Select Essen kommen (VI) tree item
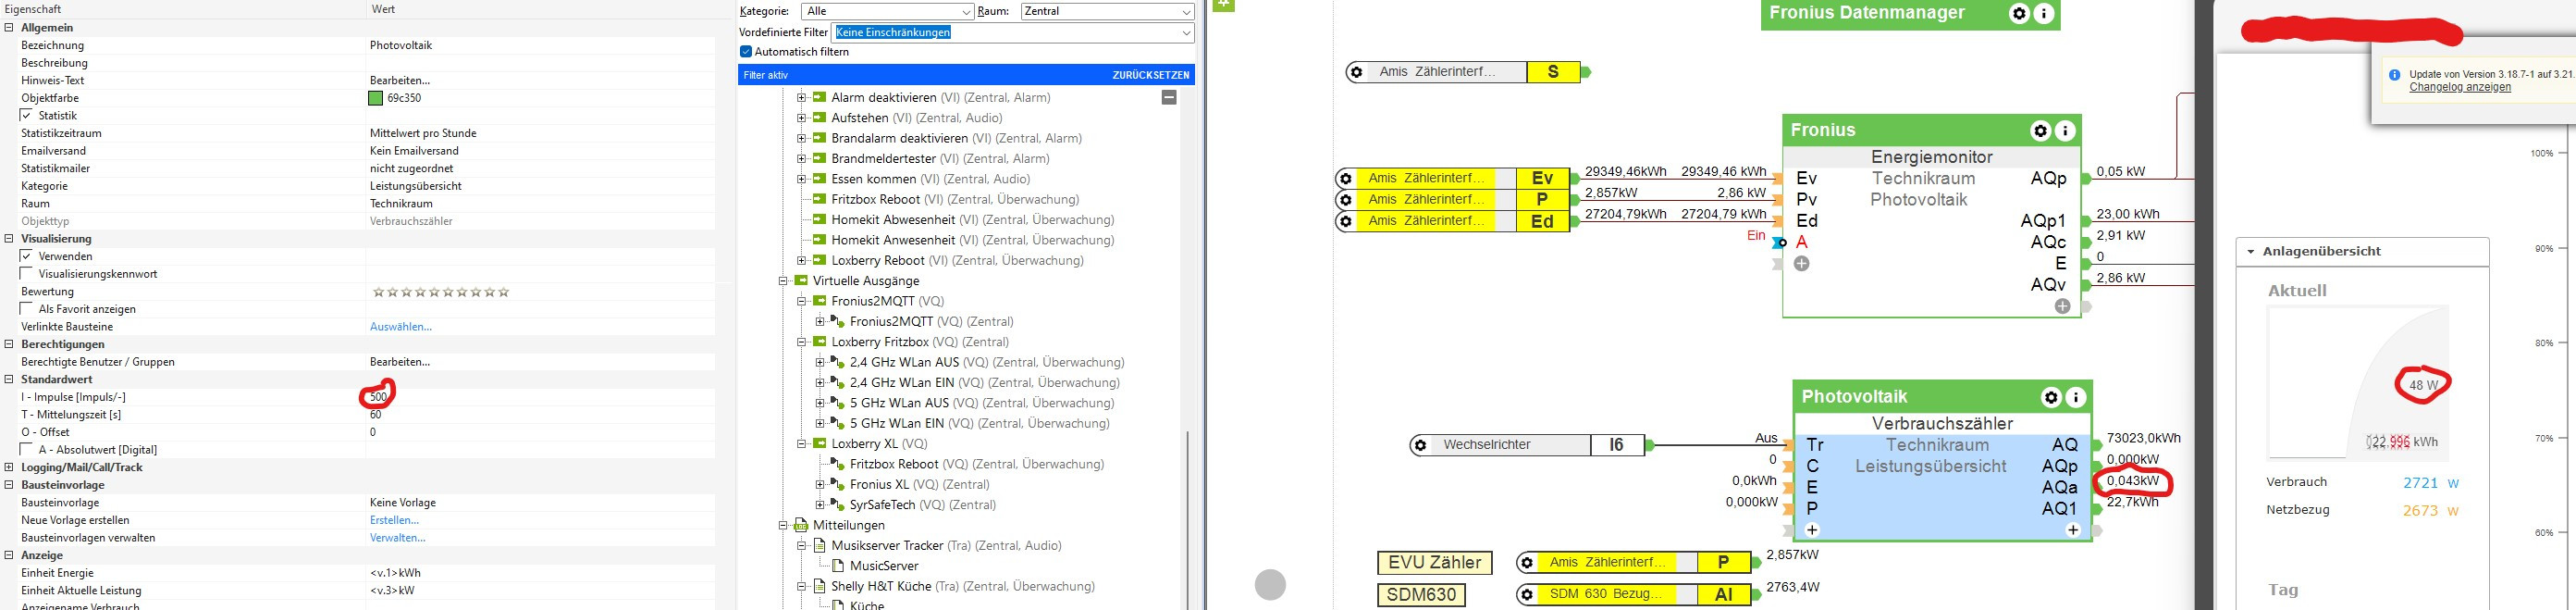The width and height of the screenshot is (2576, 610). pyautogui.click(x=930, y=179)
